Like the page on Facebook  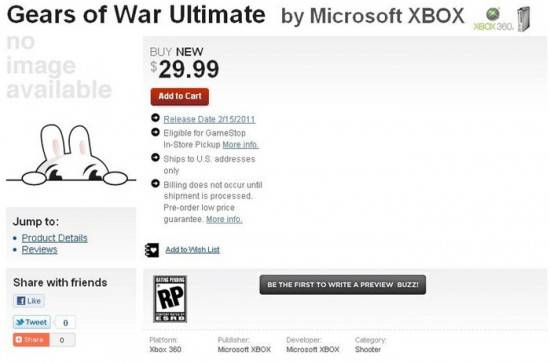[29, 301]
